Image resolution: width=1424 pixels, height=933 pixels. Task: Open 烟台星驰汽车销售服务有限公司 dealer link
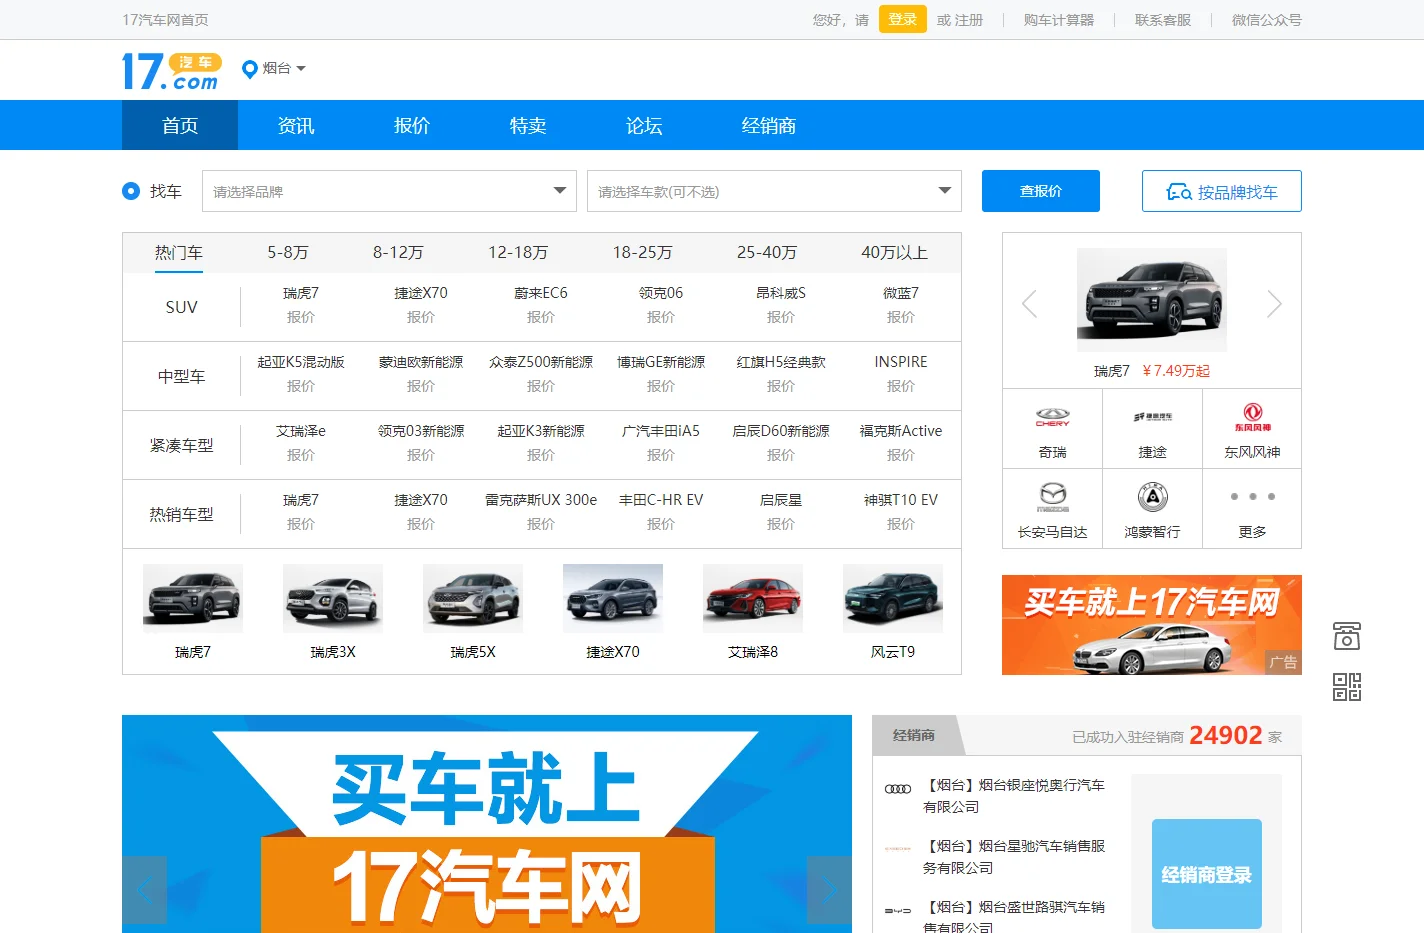click(1014, 857)
